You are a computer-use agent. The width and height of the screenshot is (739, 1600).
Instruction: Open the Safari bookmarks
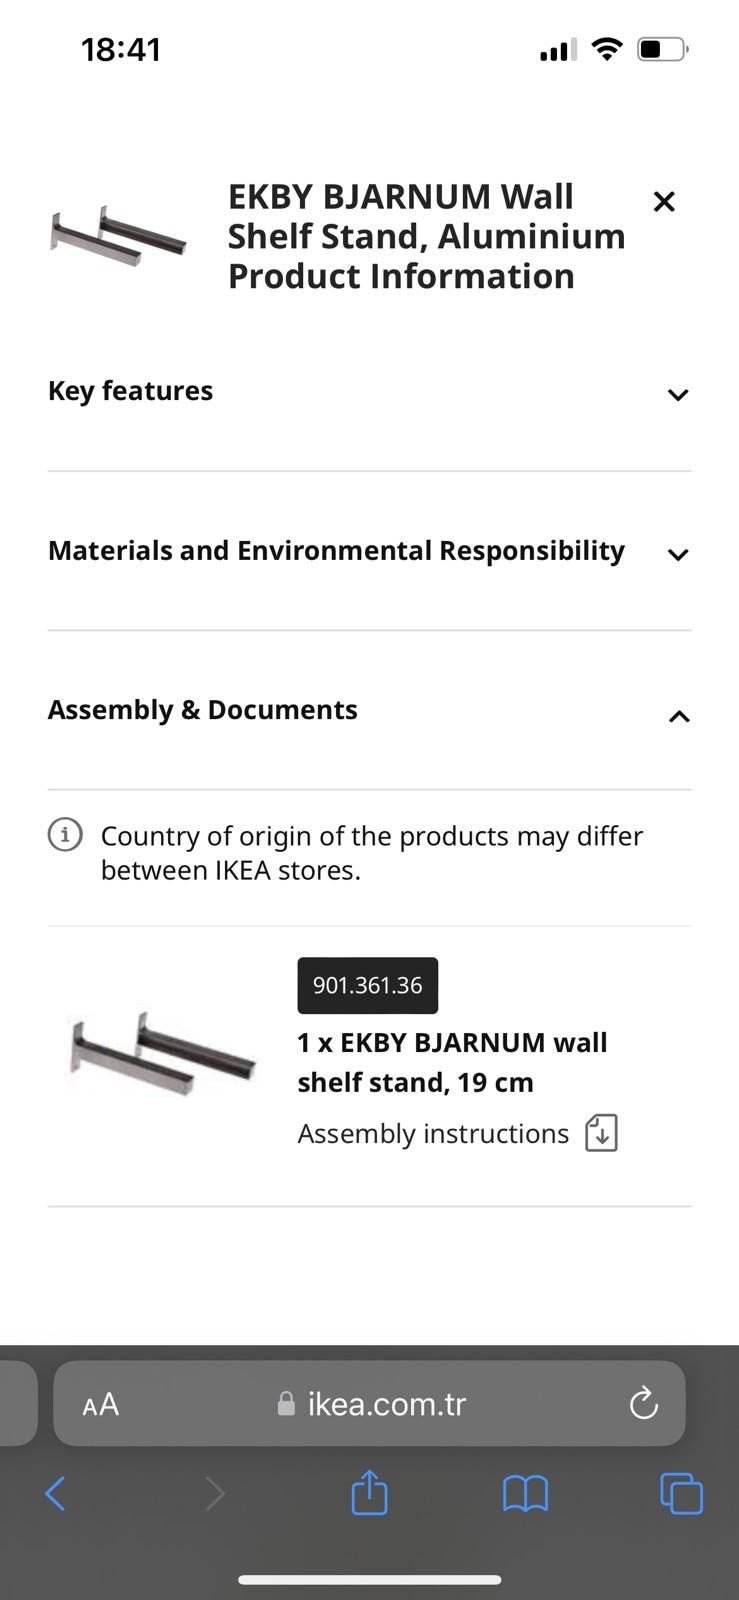525,1494
